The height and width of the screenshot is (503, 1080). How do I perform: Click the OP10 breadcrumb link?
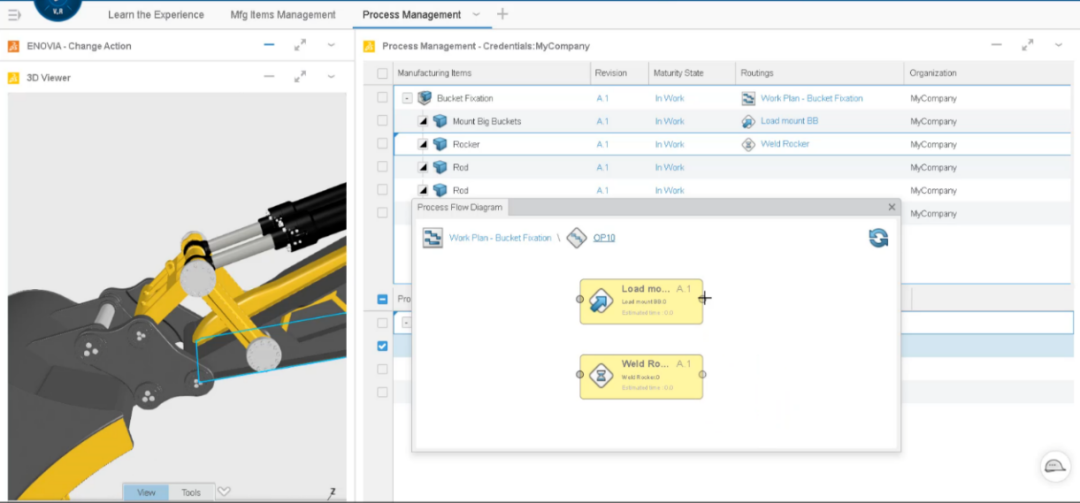604,238
